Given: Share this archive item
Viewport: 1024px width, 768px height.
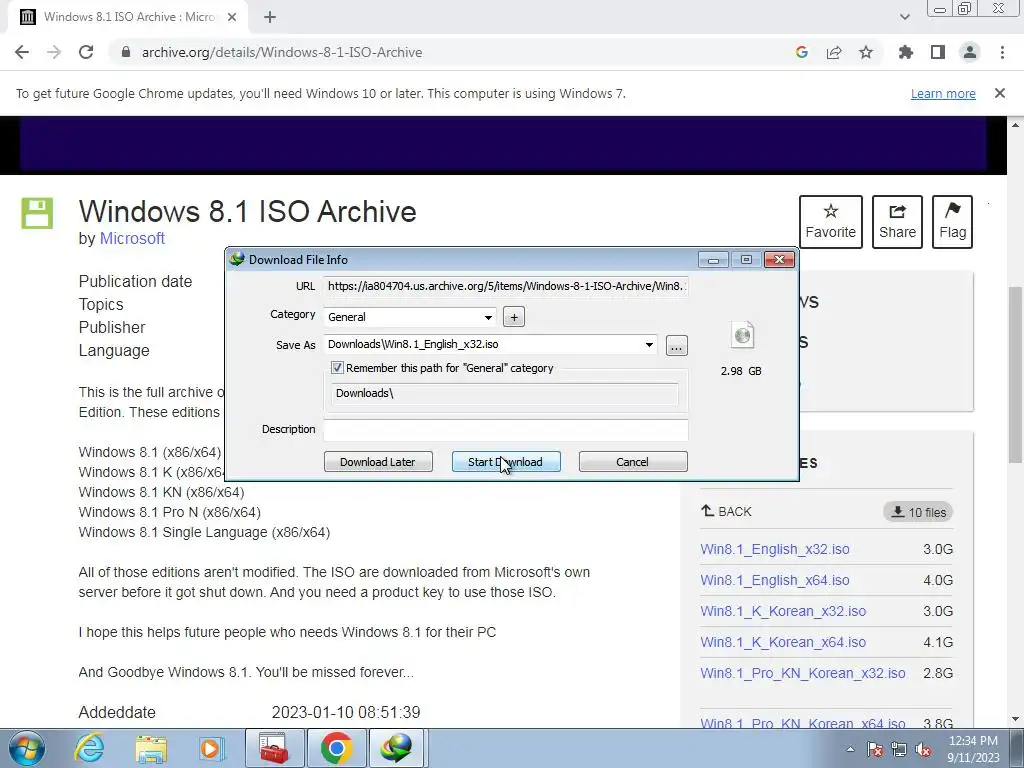Looking at the screenshot, I should (897, 222).
